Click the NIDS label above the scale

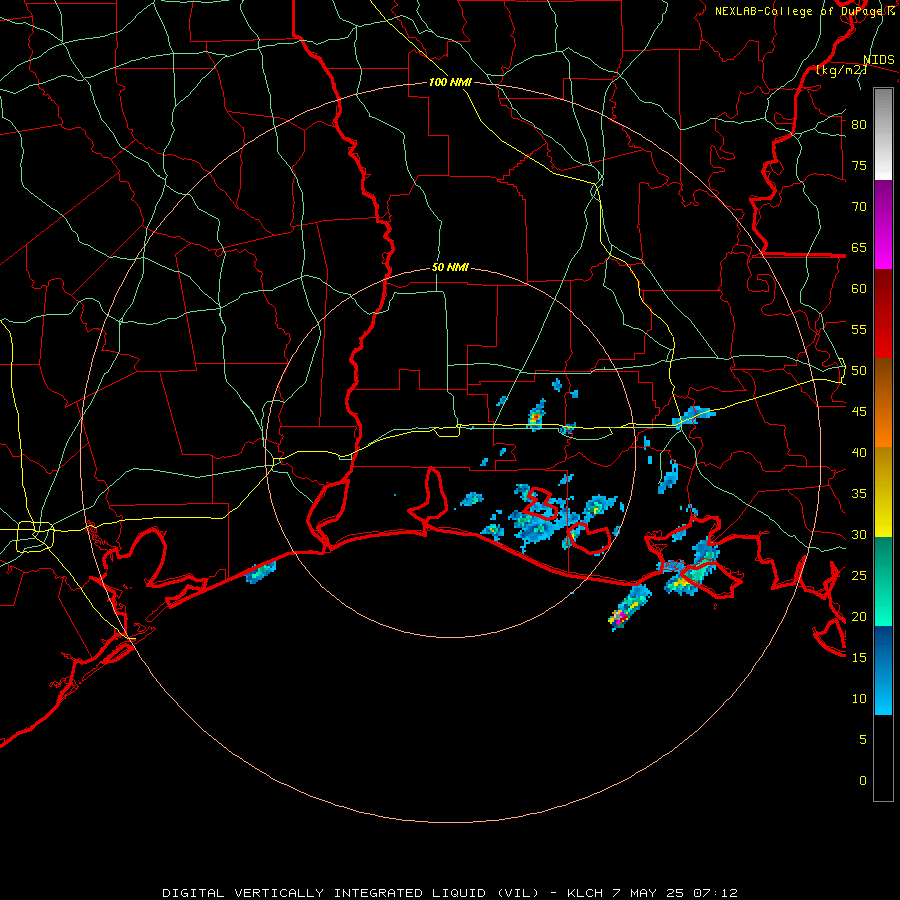coord(878,60)
